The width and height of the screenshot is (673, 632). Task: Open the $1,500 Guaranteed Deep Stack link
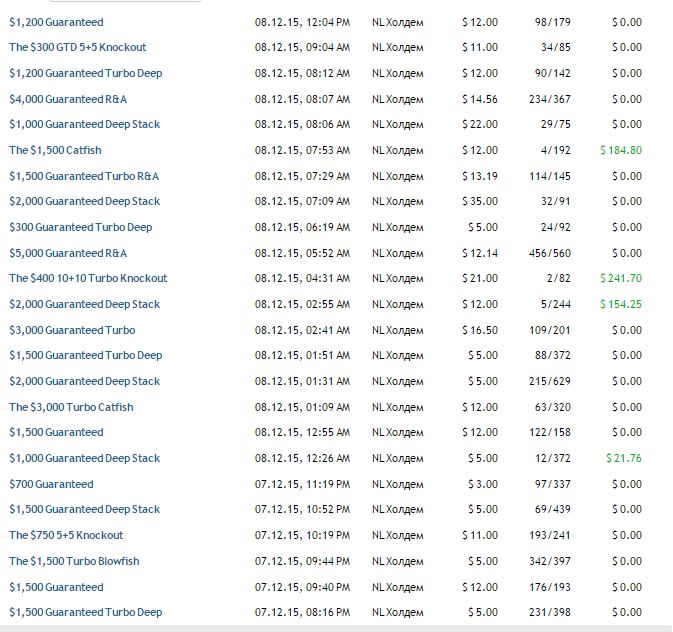click(x=85, y=509)
